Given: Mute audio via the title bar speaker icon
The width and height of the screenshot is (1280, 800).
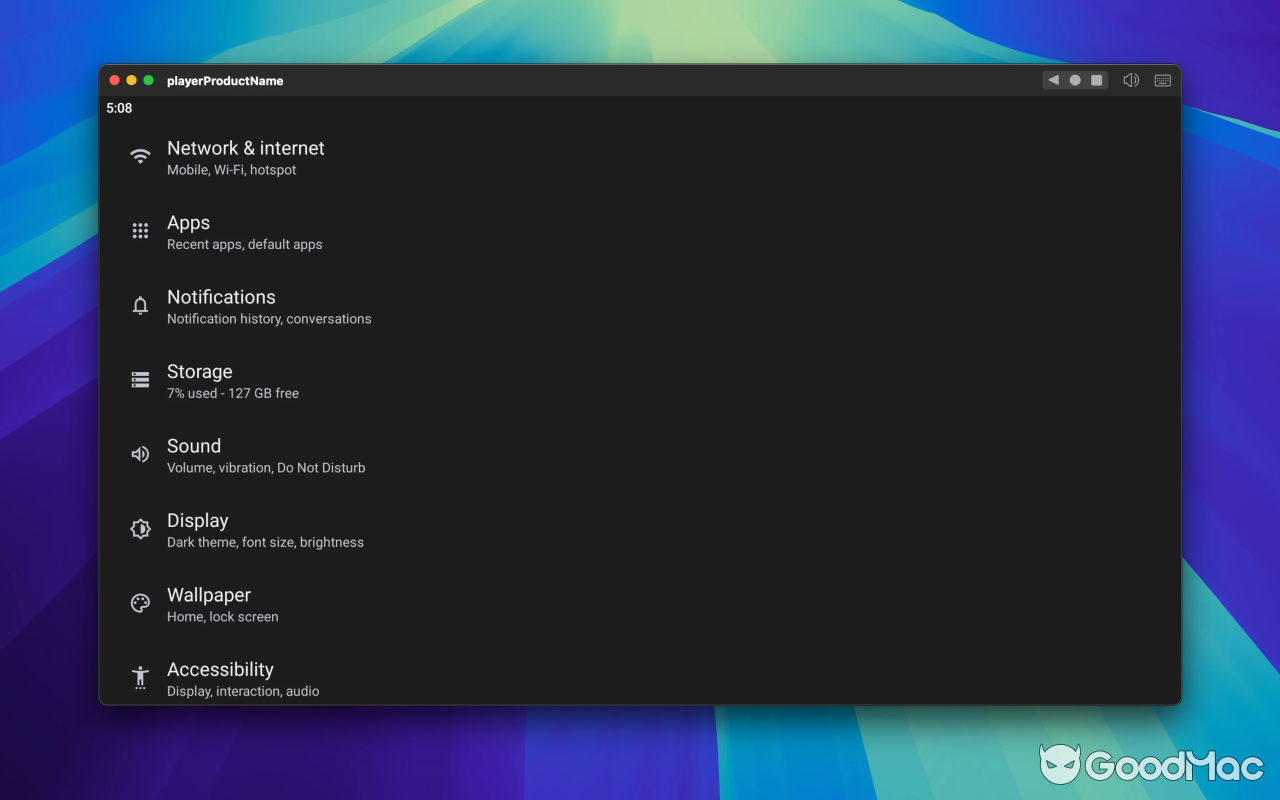Looking at the screenshot, I should [1131, 80].
